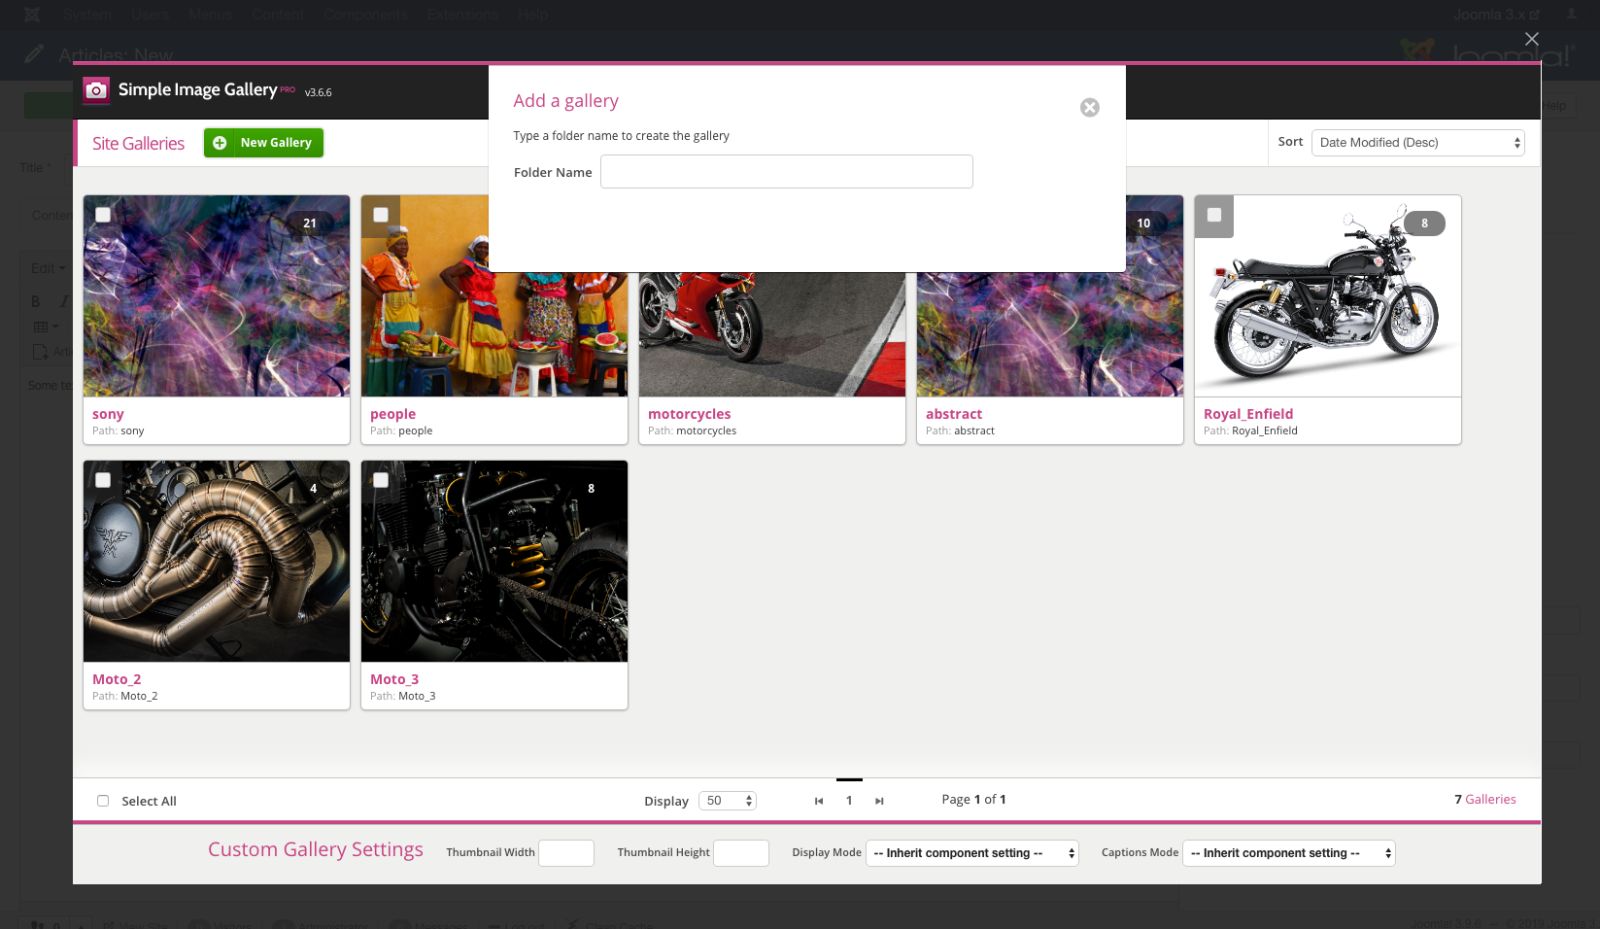
Task: Click the Simple Image Gallery camera logo
Action: point(96,90)
